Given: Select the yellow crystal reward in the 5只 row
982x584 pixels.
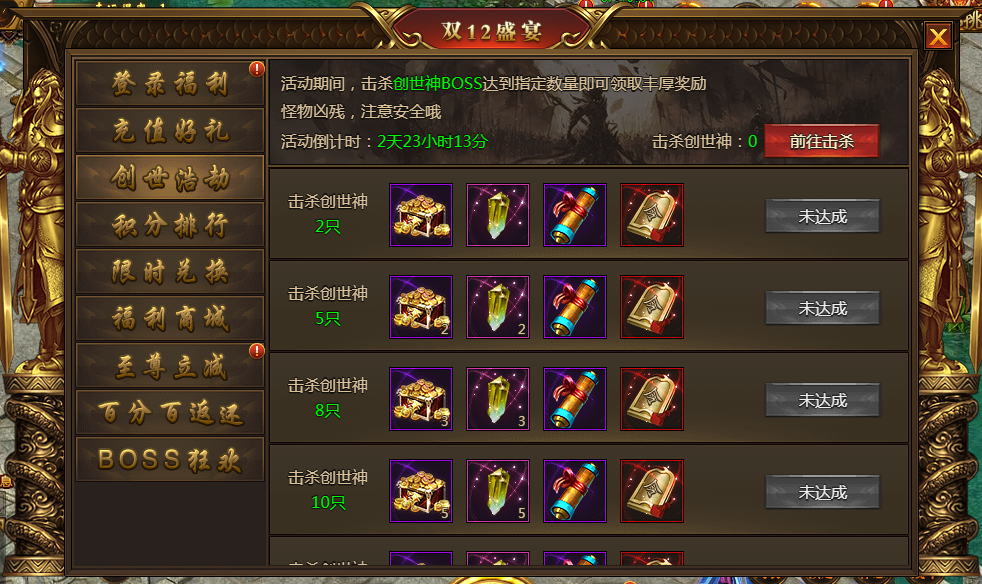Looking at the screenshot, I should (498, 307).
